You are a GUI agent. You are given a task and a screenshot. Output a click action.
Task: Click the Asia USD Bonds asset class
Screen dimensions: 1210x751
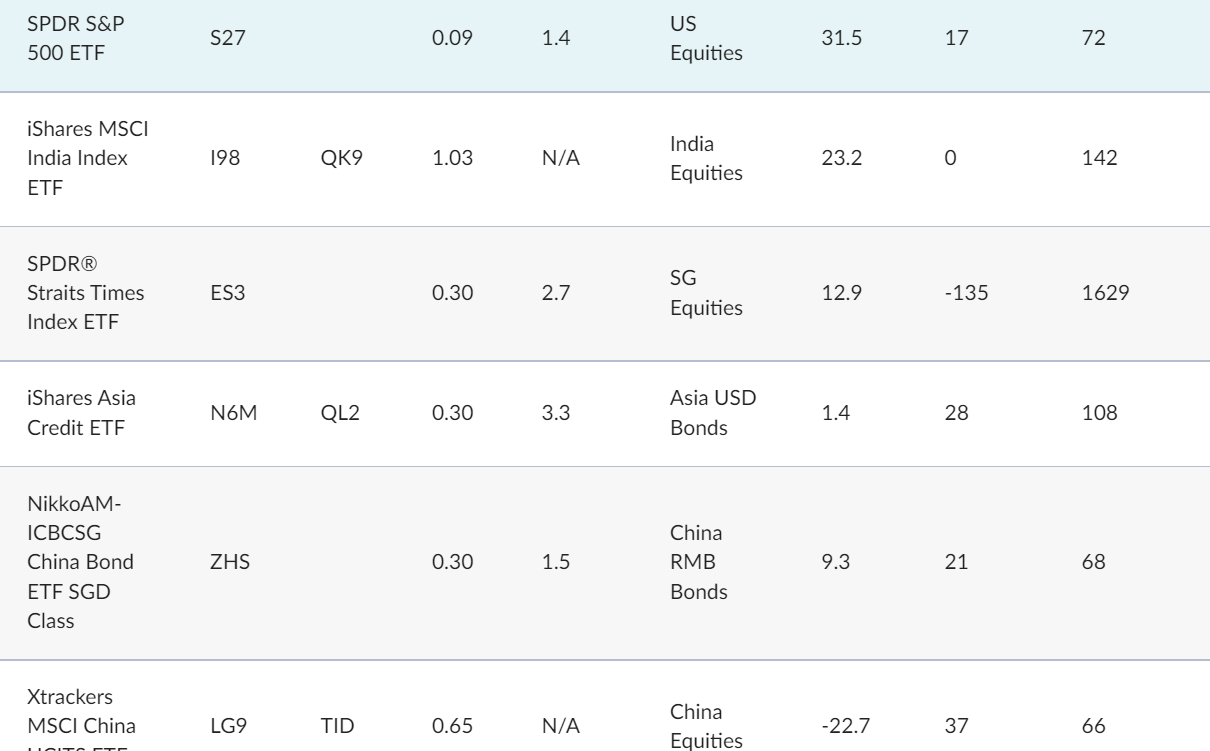[x=714, y=411]
